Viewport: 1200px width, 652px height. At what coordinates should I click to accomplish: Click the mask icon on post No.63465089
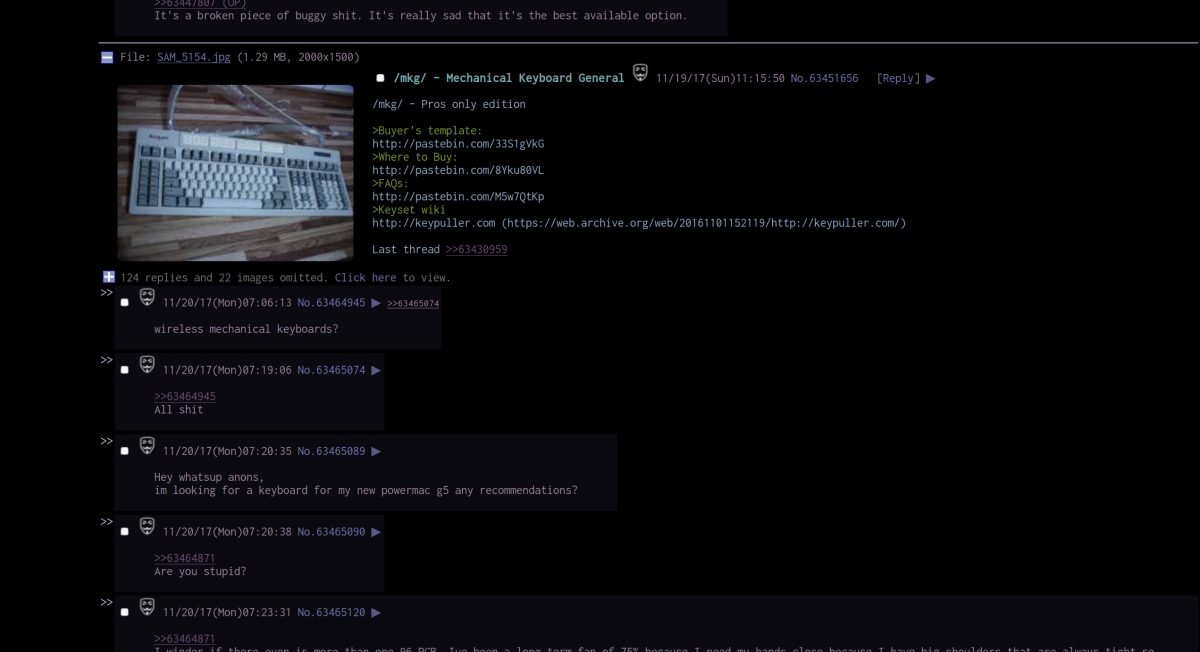(147, 446)
